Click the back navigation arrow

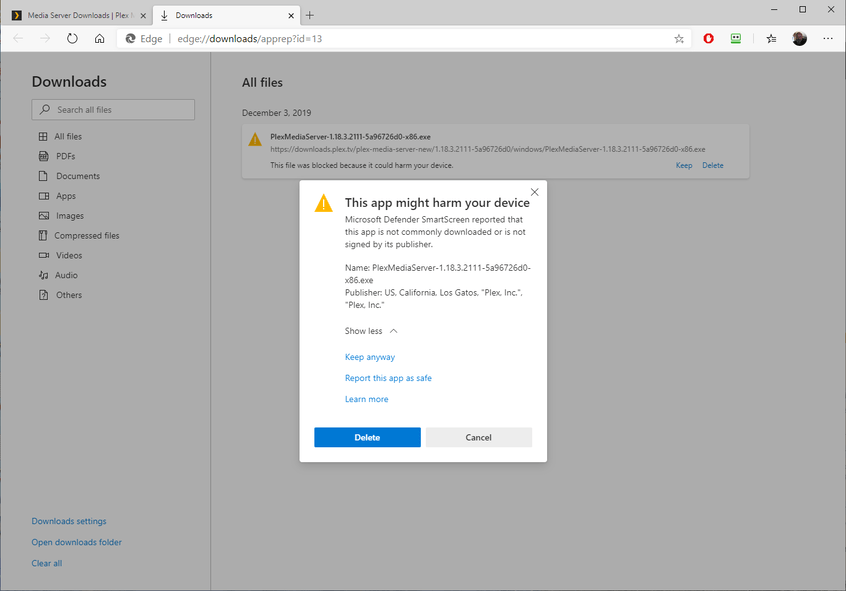[x=18, y=38]
